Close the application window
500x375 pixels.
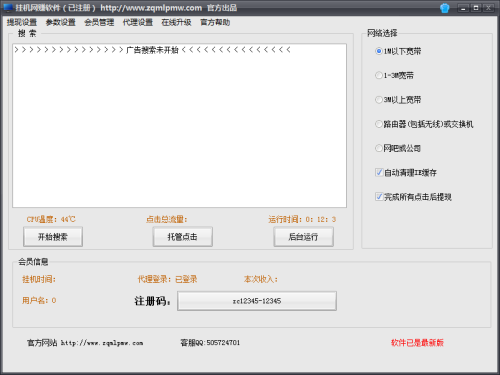click(488, 8)
